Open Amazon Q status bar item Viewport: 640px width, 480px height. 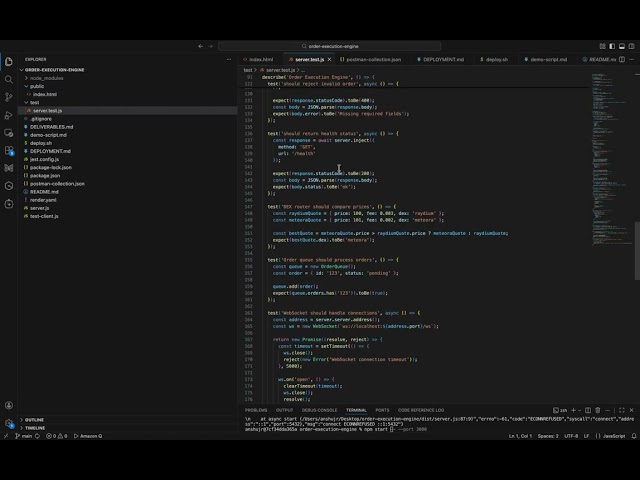[88, 436]
